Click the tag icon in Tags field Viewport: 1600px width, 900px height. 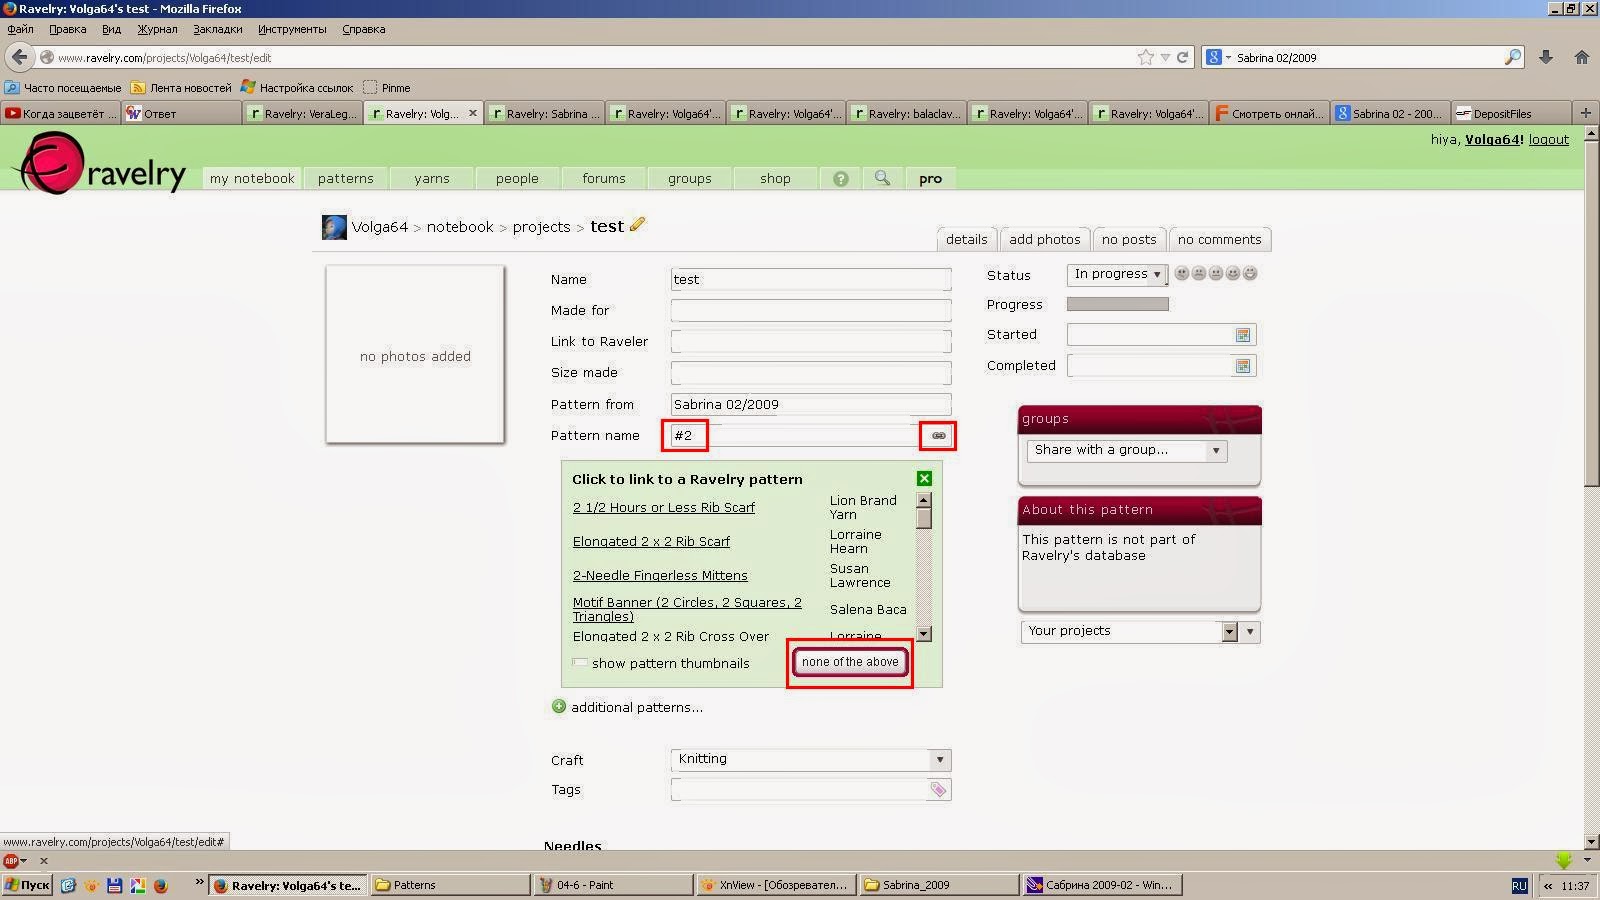[x=938, y=790]
